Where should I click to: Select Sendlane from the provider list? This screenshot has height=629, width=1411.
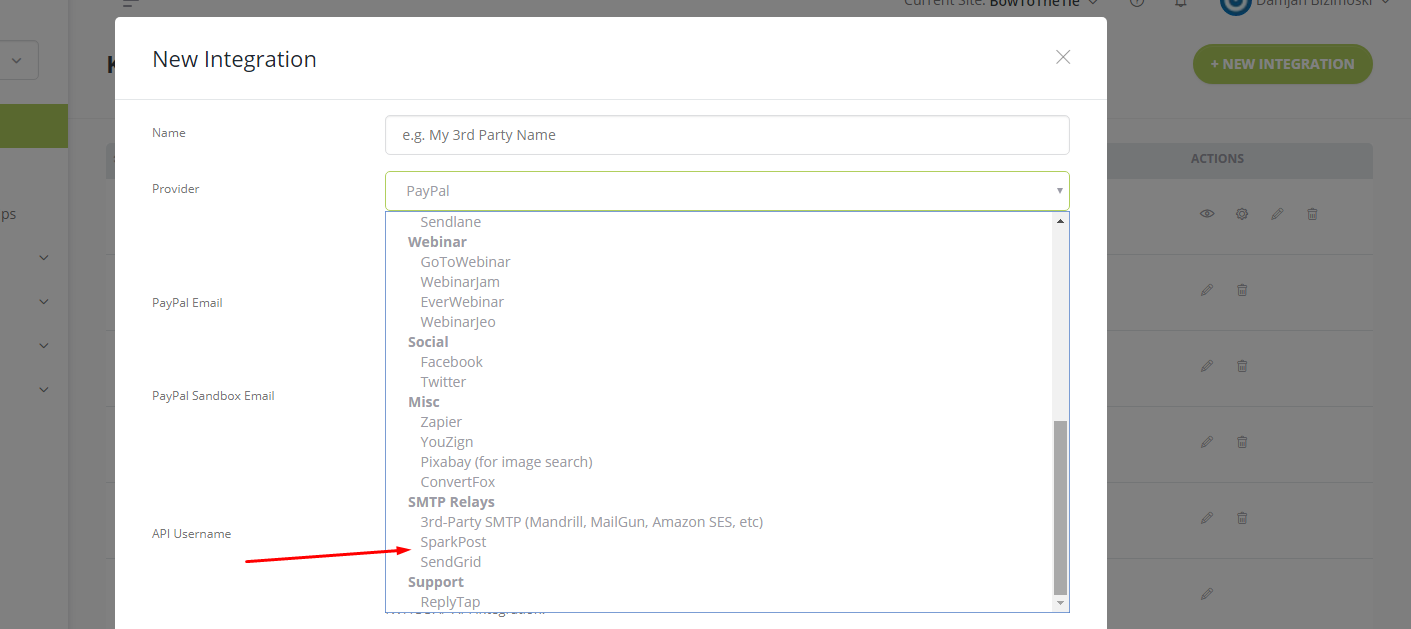click(450, 222)
